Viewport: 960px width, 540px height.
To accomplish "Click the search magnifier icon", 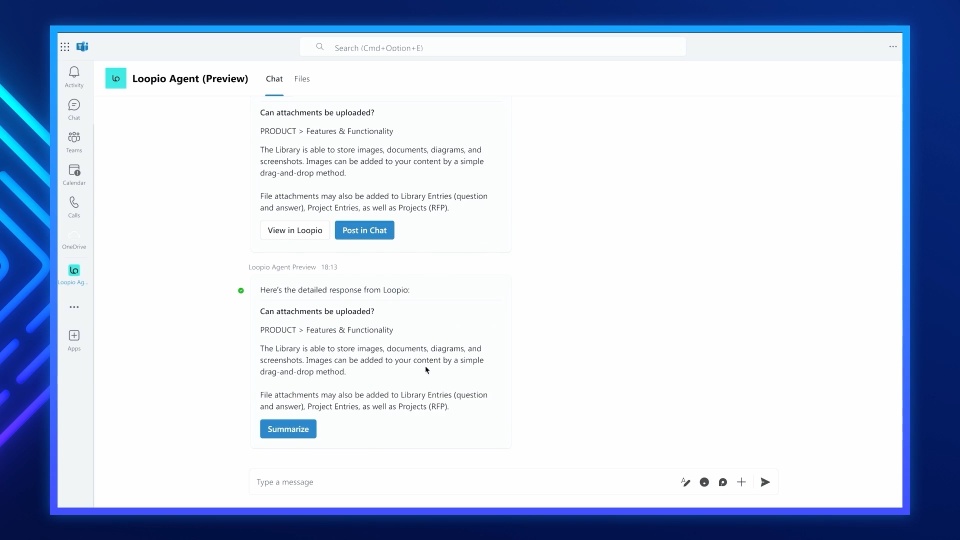I will (x=320, y=47).
